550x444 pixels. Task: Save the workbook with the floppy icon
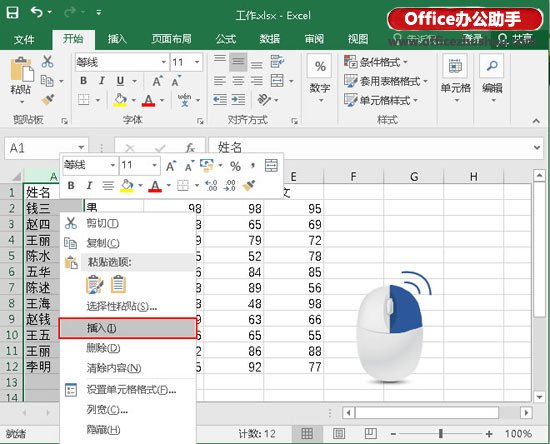pyautogui.click(x=12, y=13)
